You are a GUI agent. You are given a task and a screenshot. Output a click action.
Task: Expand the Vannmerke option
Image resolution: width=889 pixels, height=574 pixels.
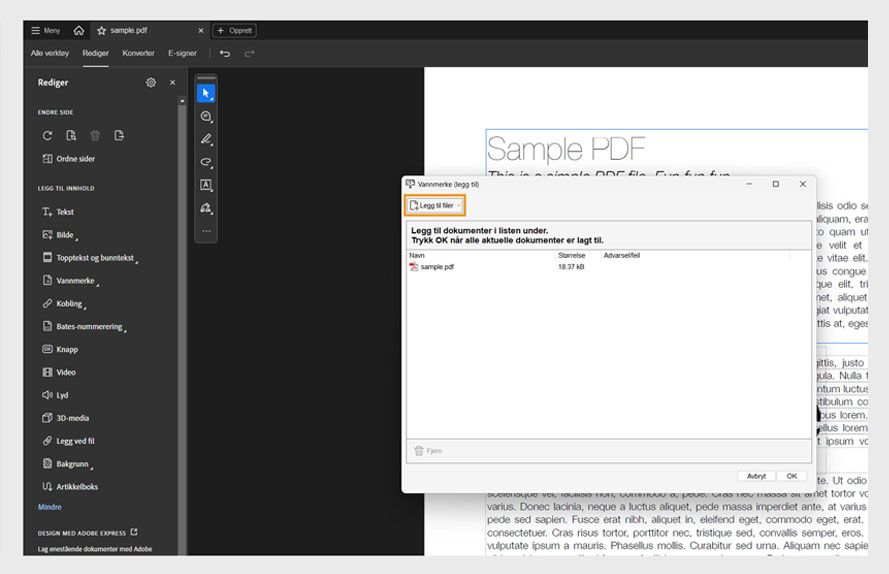click(x=70, y=281)
